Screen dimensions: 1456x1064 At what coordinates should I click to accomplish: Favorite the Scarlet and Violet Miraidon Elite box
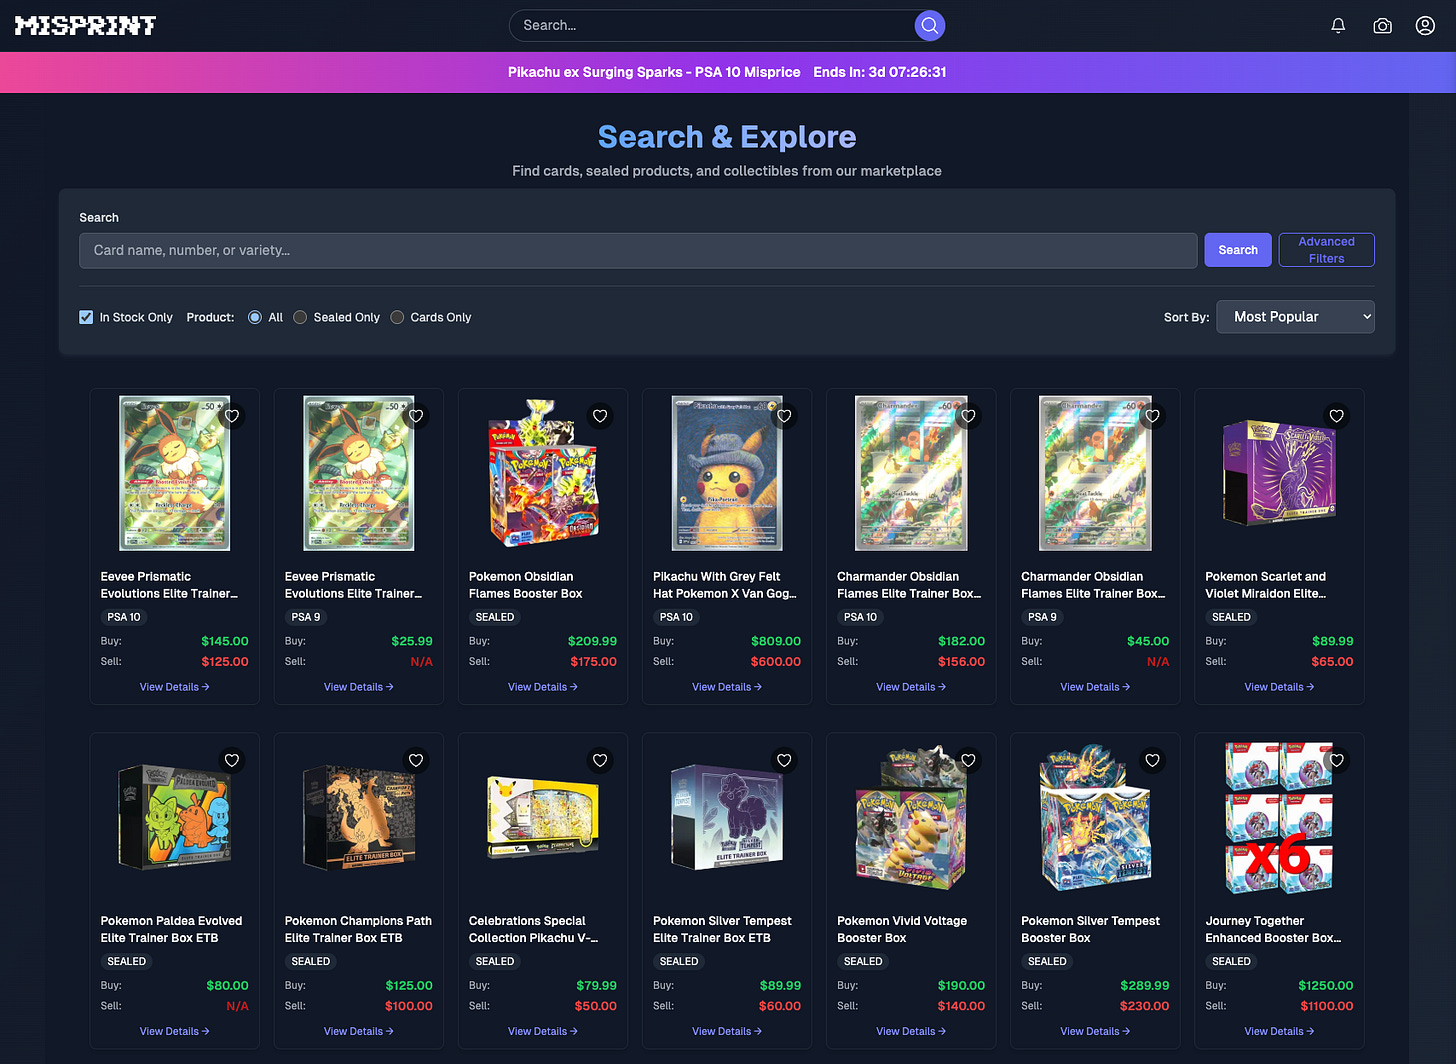1336,416
